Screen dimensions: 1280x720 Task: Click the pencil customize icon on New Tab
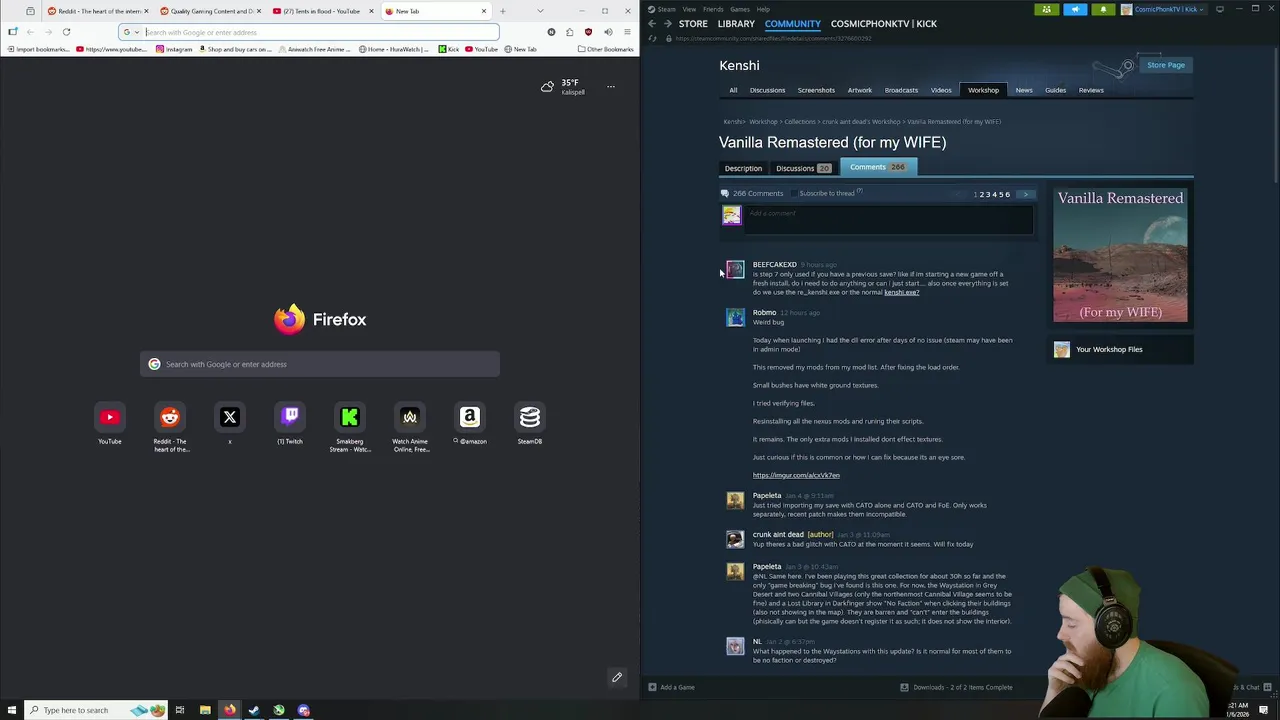coord(617,677)
